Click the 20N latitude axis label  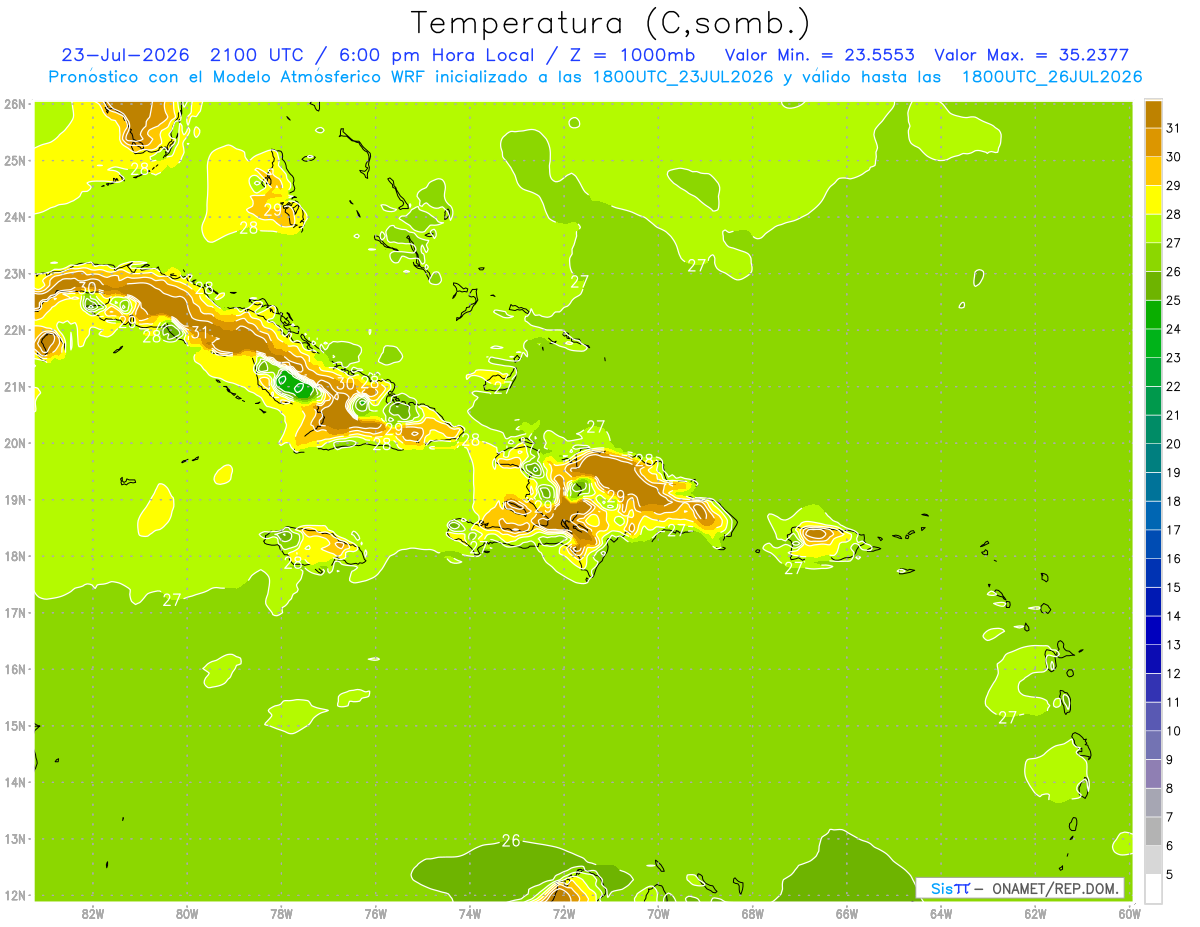click(x=15, y=443)
